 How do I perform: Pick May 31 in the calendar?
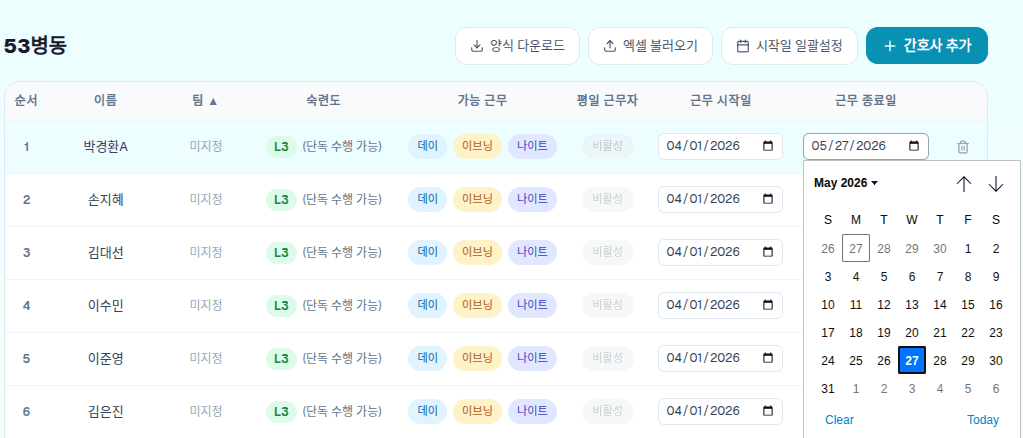click(828, 389)
